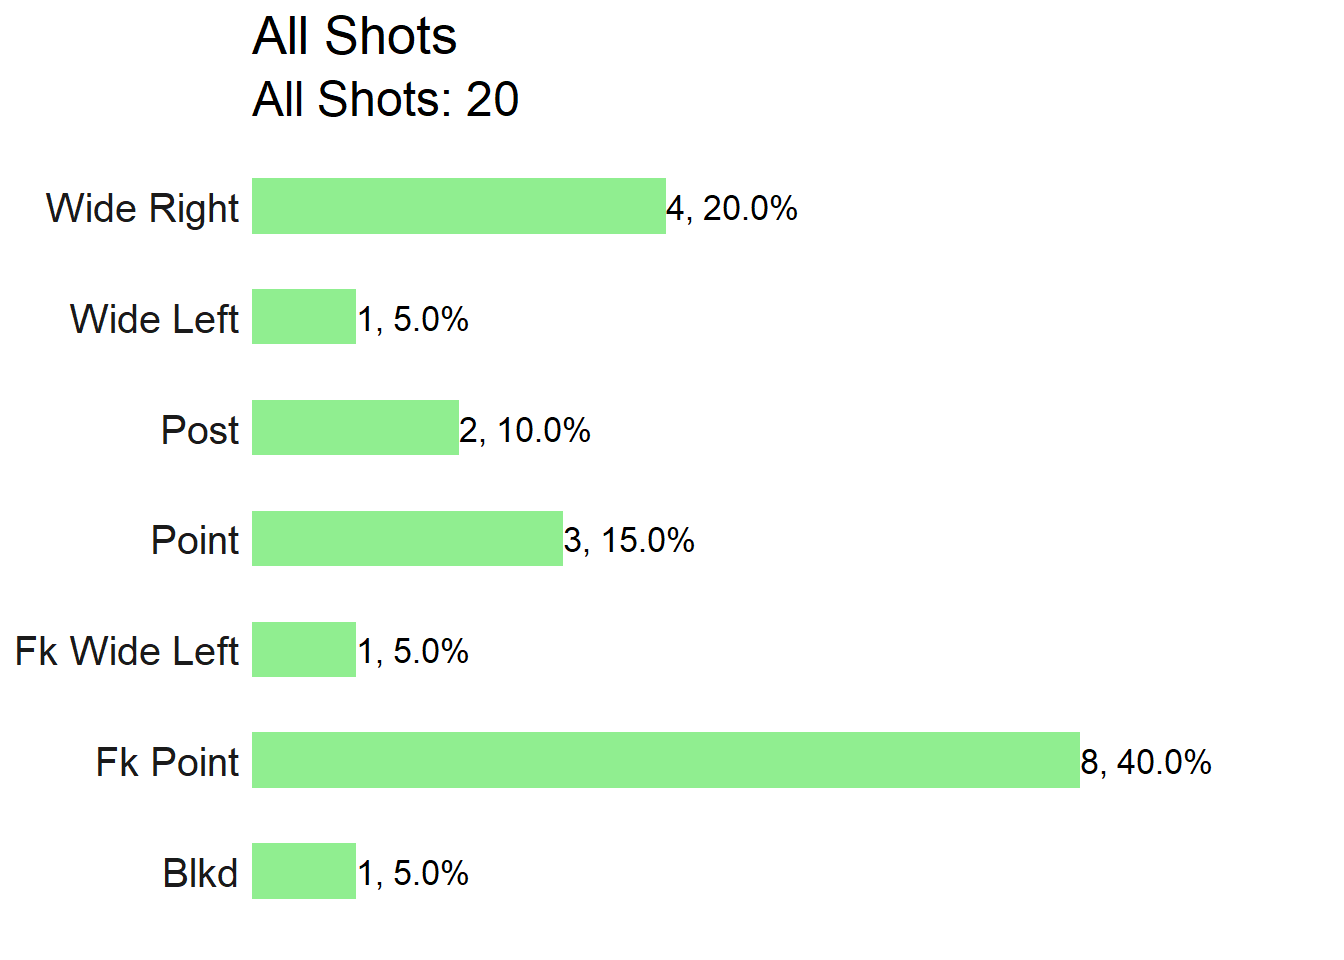Click the Wide Left bar

click(x=304, y=316)
